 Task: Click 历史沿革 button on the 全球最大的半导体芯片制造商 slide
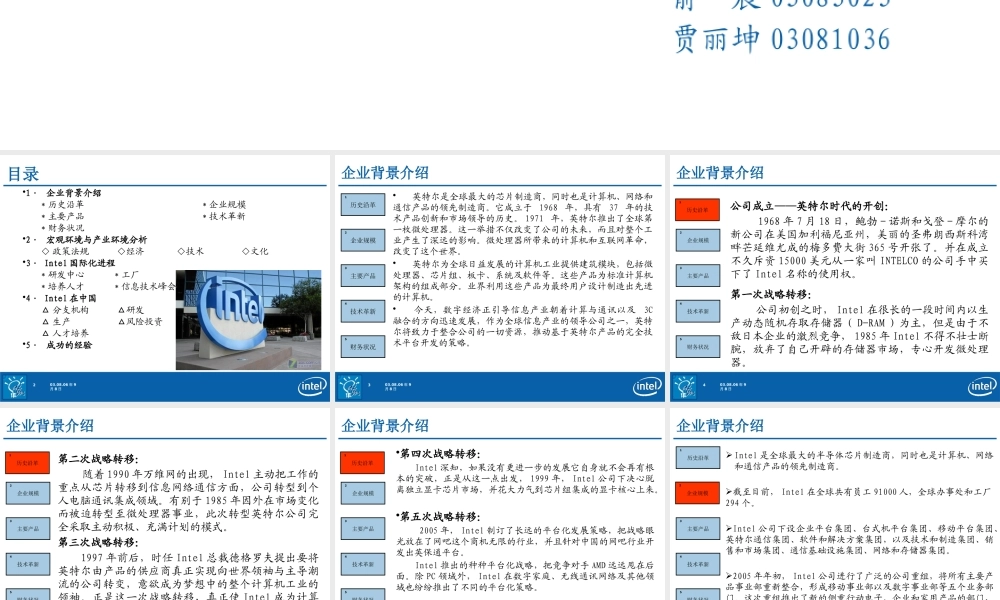[698, 458]
